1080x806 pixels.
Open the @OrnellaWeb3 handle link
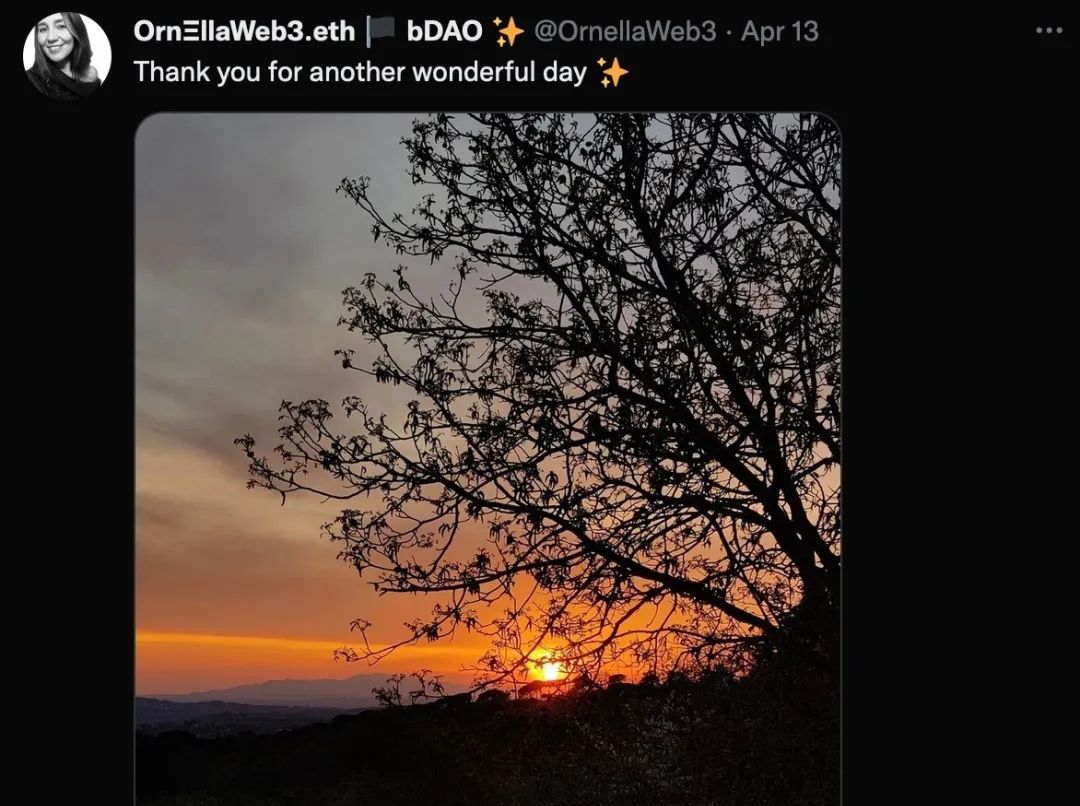tap(625, 32)
